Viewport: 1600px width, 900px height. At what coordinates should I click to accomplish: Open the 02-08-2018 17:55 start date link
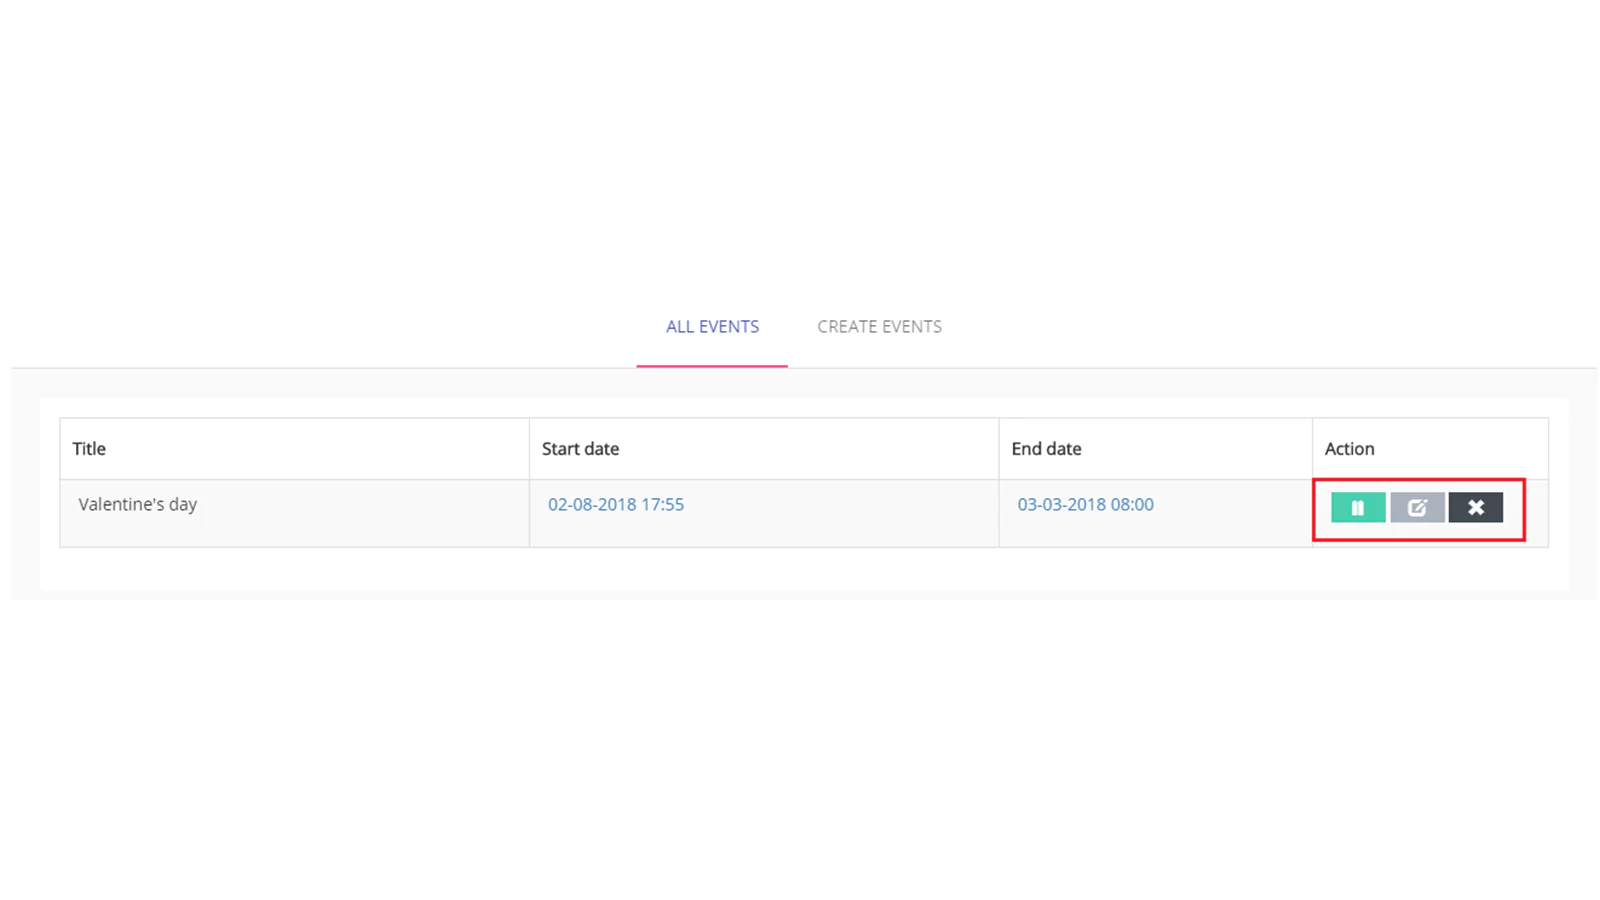point(615,505)
